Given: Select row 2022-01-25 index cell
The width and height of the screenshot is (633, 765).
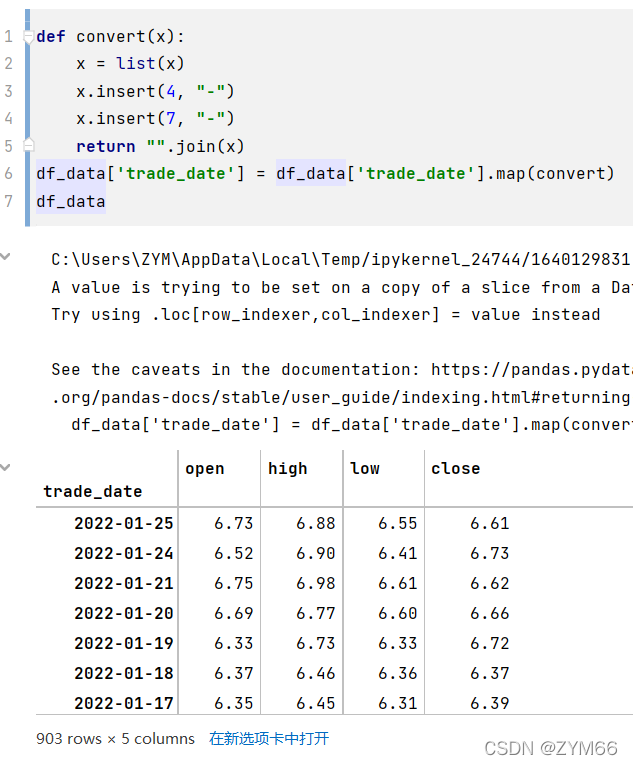Looking at the screenshot, I should click(x=123, y=523).
